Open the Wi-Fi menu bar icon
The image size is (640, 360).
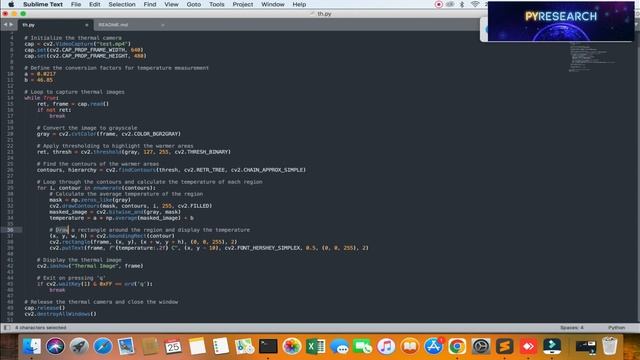(475, 4)
